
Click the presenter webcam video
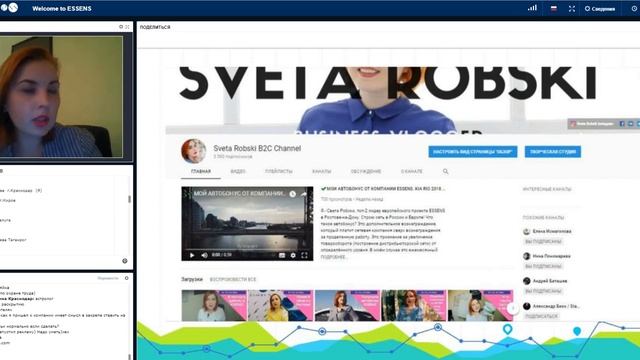[x=61, y=97]
